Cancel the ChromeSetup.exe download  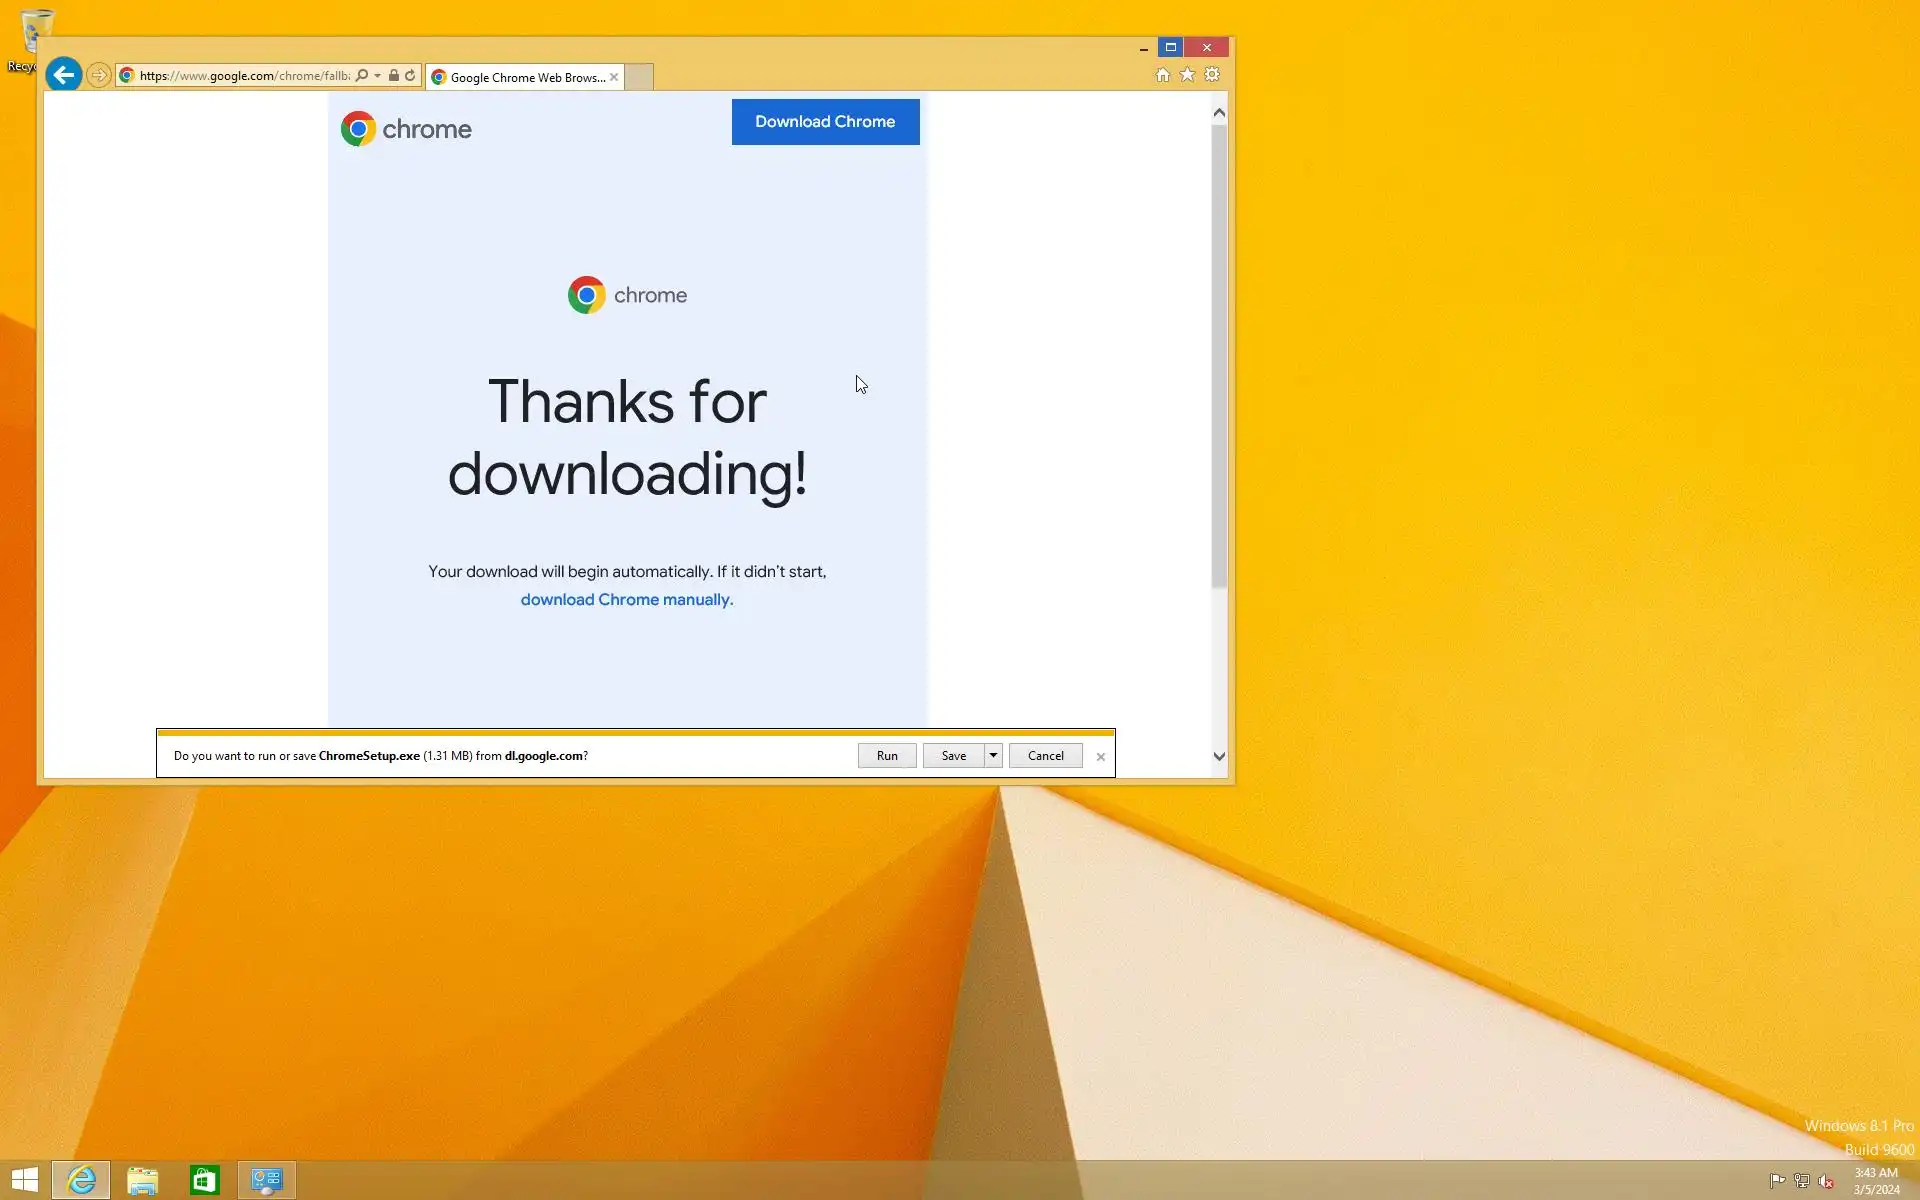point(1045,756)
